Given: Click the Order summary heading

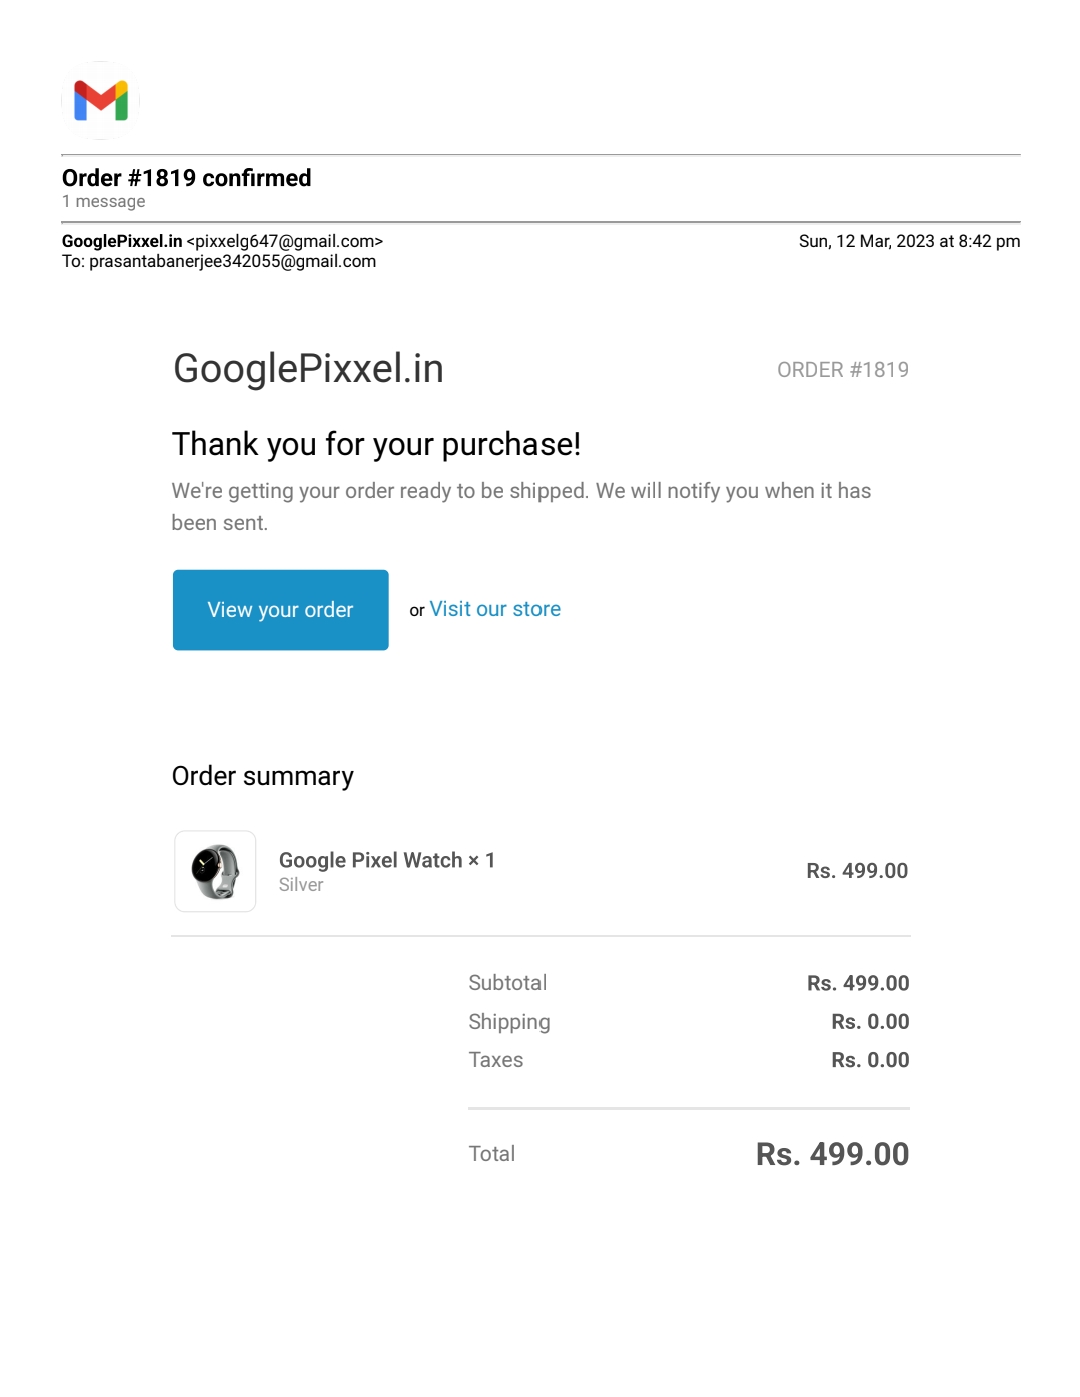Looking at the screenshot, I should [x=263, y=776].
